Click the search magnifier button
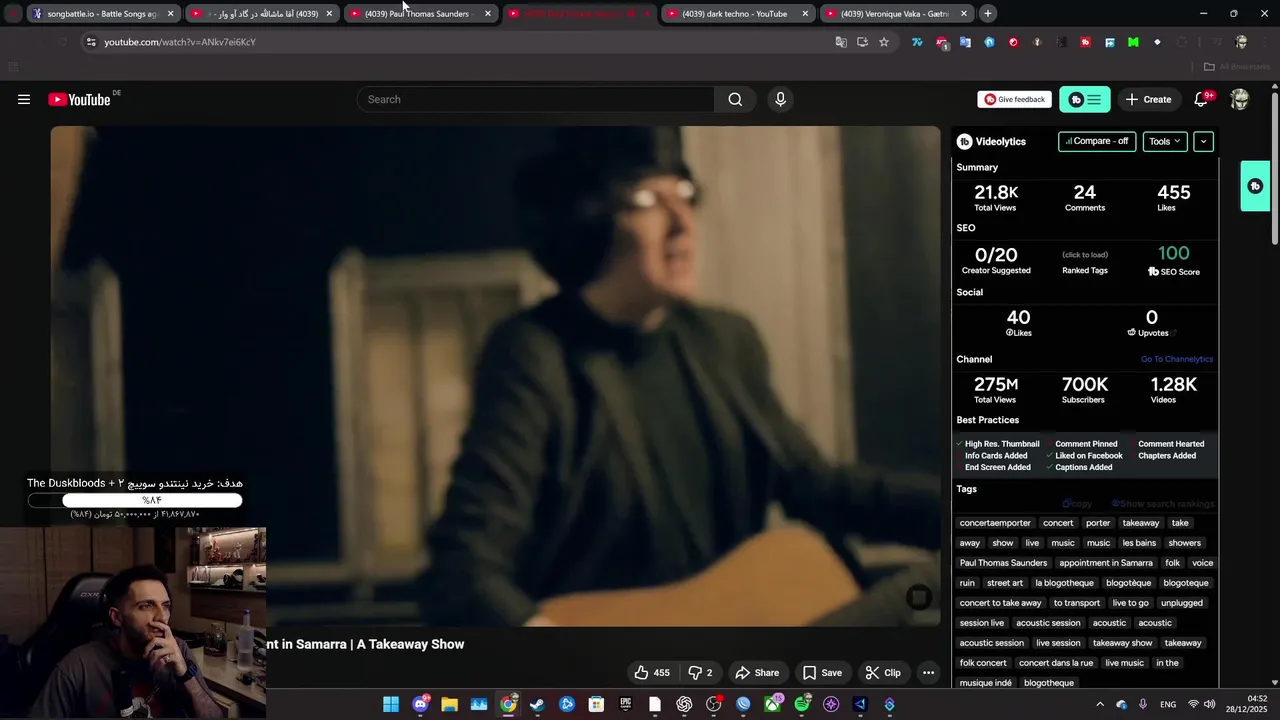1280x720 pixels. [735, 99]
